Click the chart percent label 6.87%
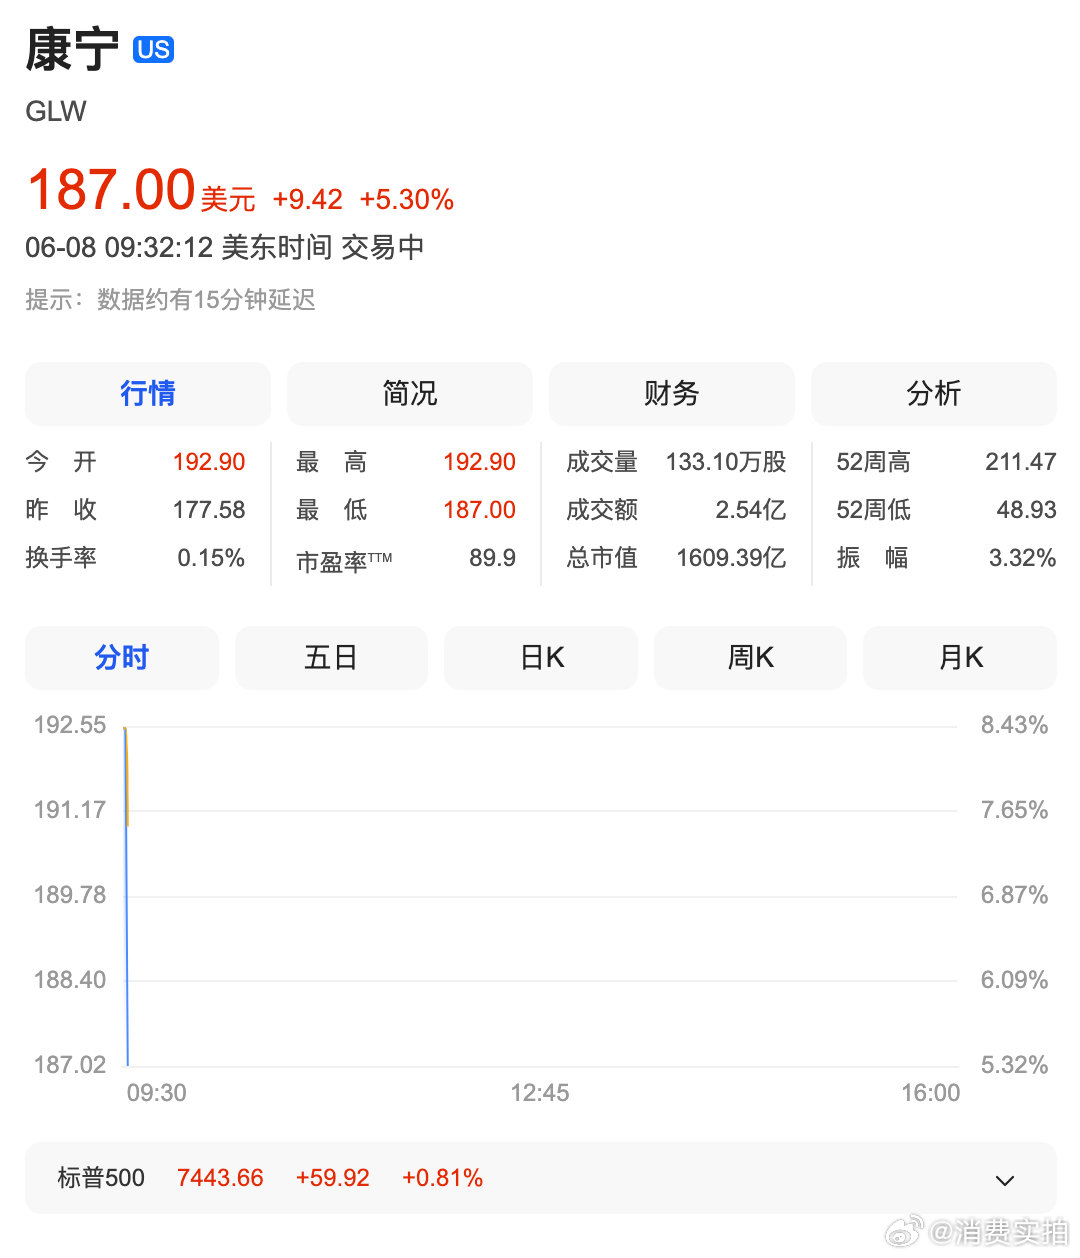Screen dimensions: 1080x1258 pyautogui.click(x=1014, y=895)
